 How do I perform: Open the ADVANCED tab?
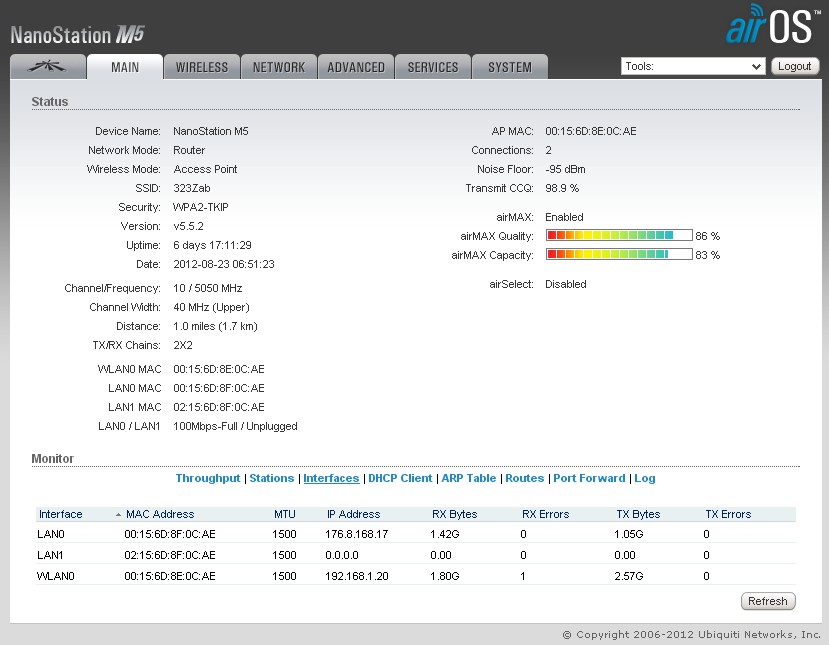click(356, 67)
